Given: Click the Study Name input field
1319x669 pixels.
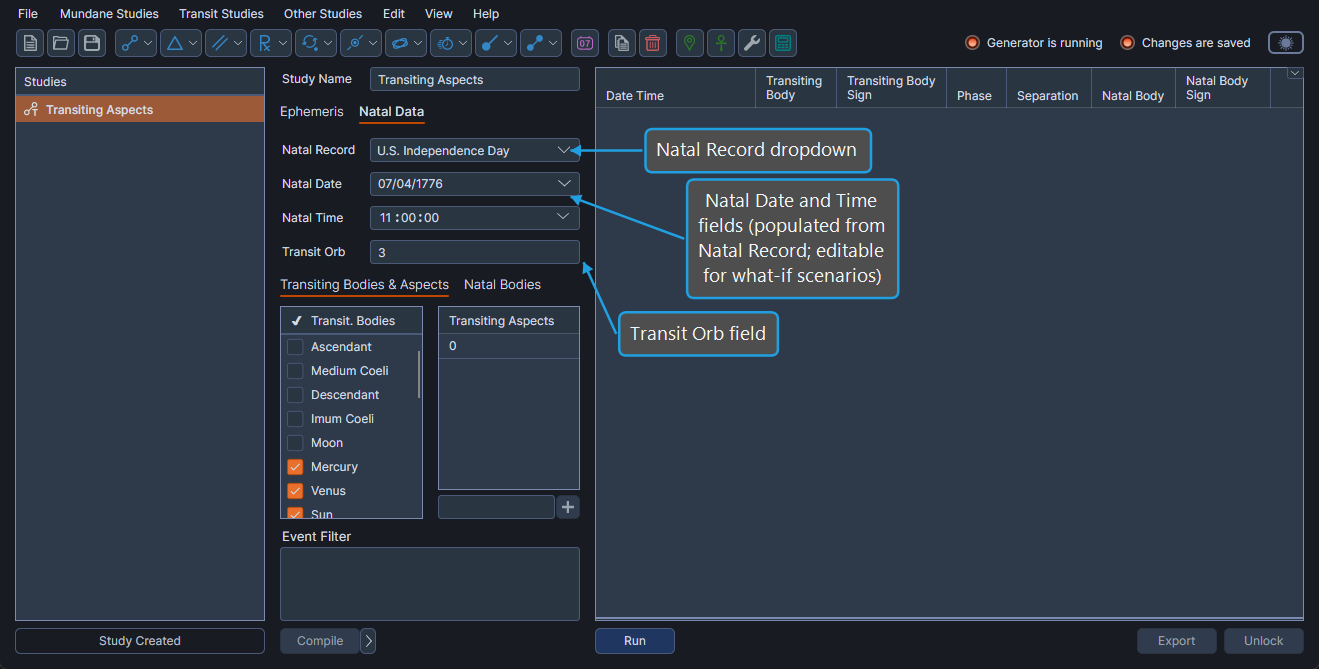Looking at the screenshot, I should pyautogui.click(x=475, y=80).
